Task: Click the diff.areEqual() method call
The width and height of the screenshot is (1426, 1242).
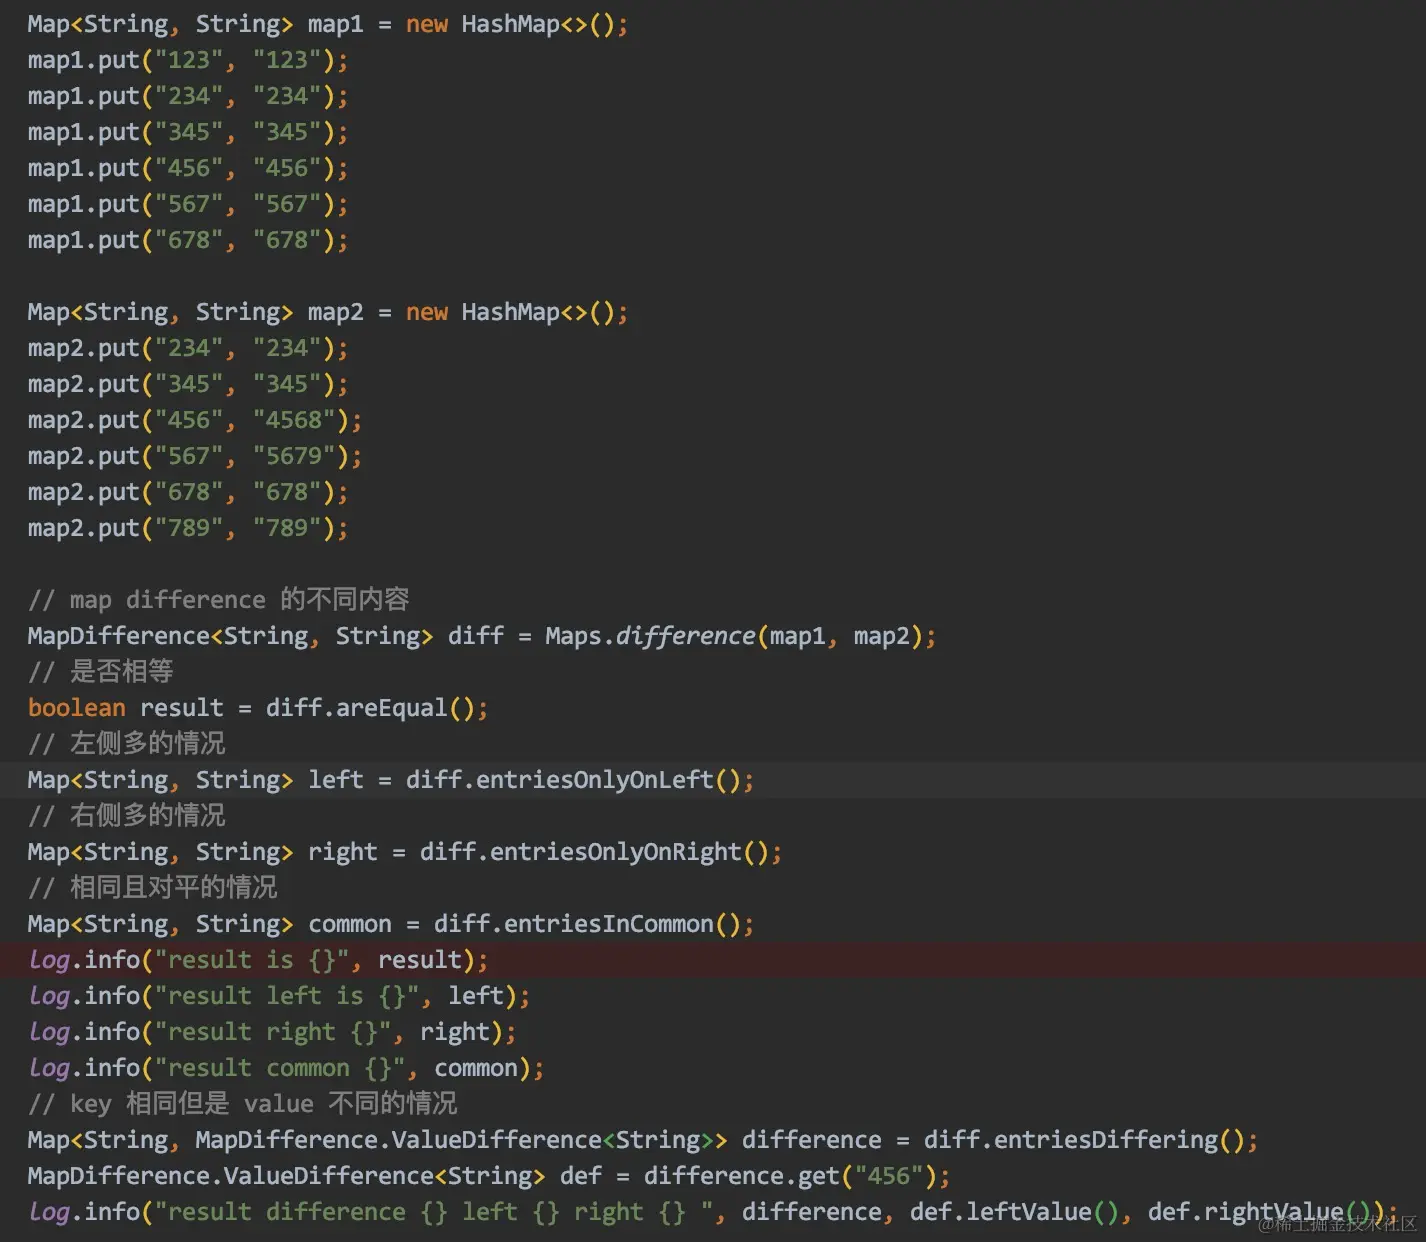Action: [369, 708]
